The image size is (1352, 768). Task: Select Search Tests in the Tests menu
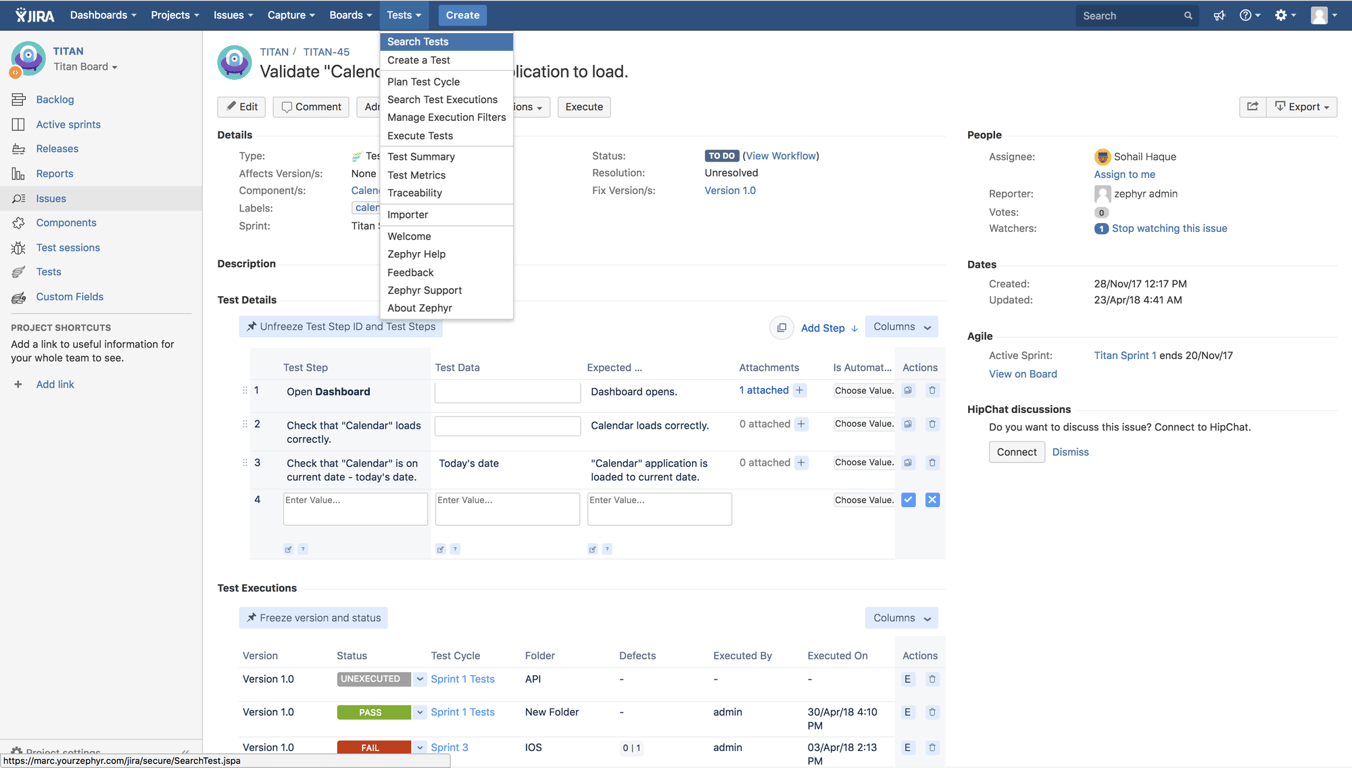[x=446, y=42]
